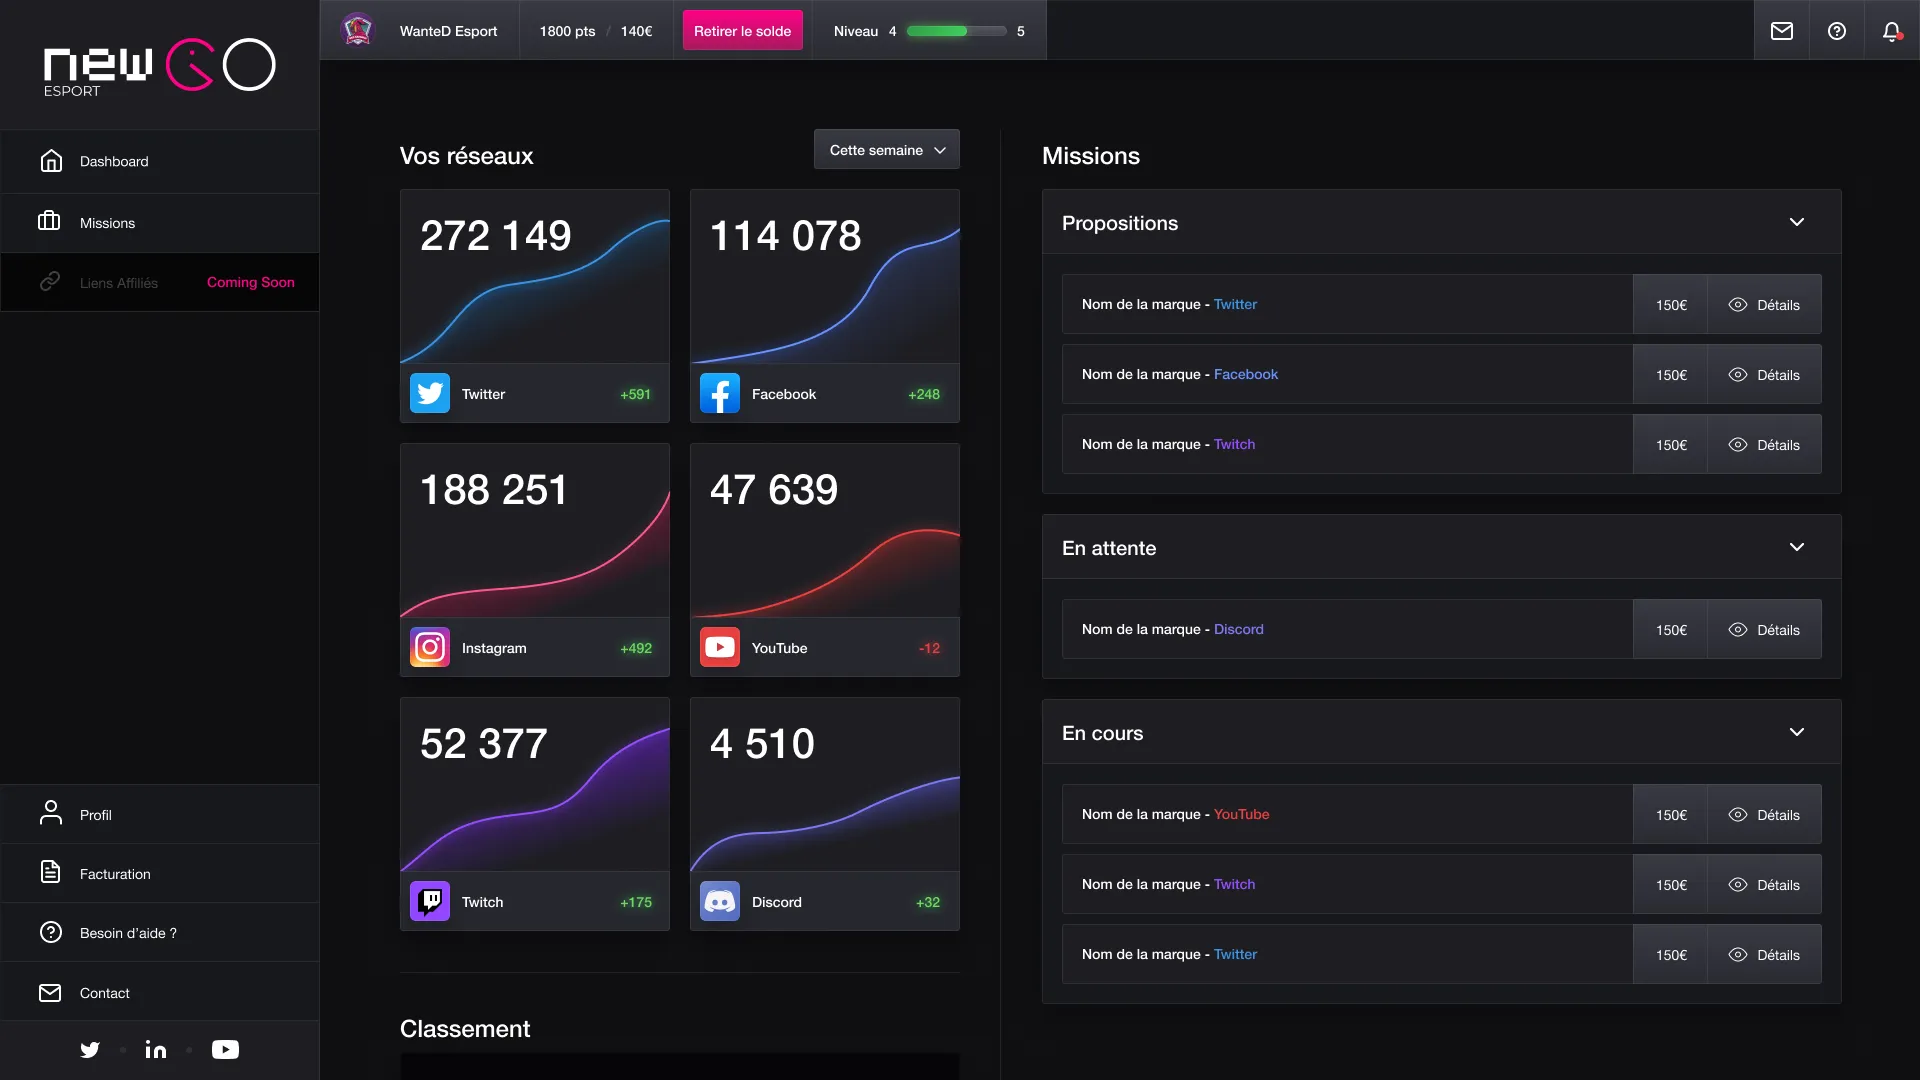View Détails for YouTube mission en cours
1920x1080 pixels.
click(1764, 814)
